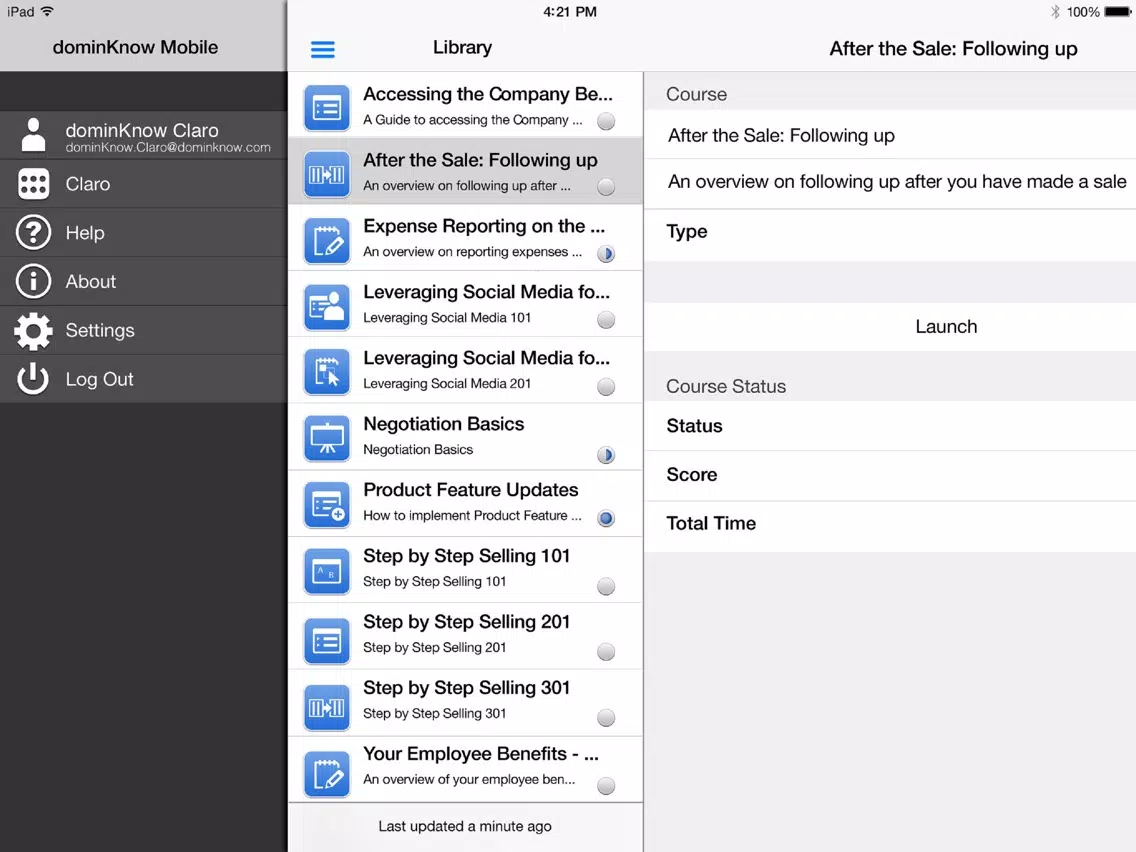Click the filled progress indicator for Product Feature Updates
This screenshot has width=1136, height=852.
pyautogui.click(x=606, y=518)
